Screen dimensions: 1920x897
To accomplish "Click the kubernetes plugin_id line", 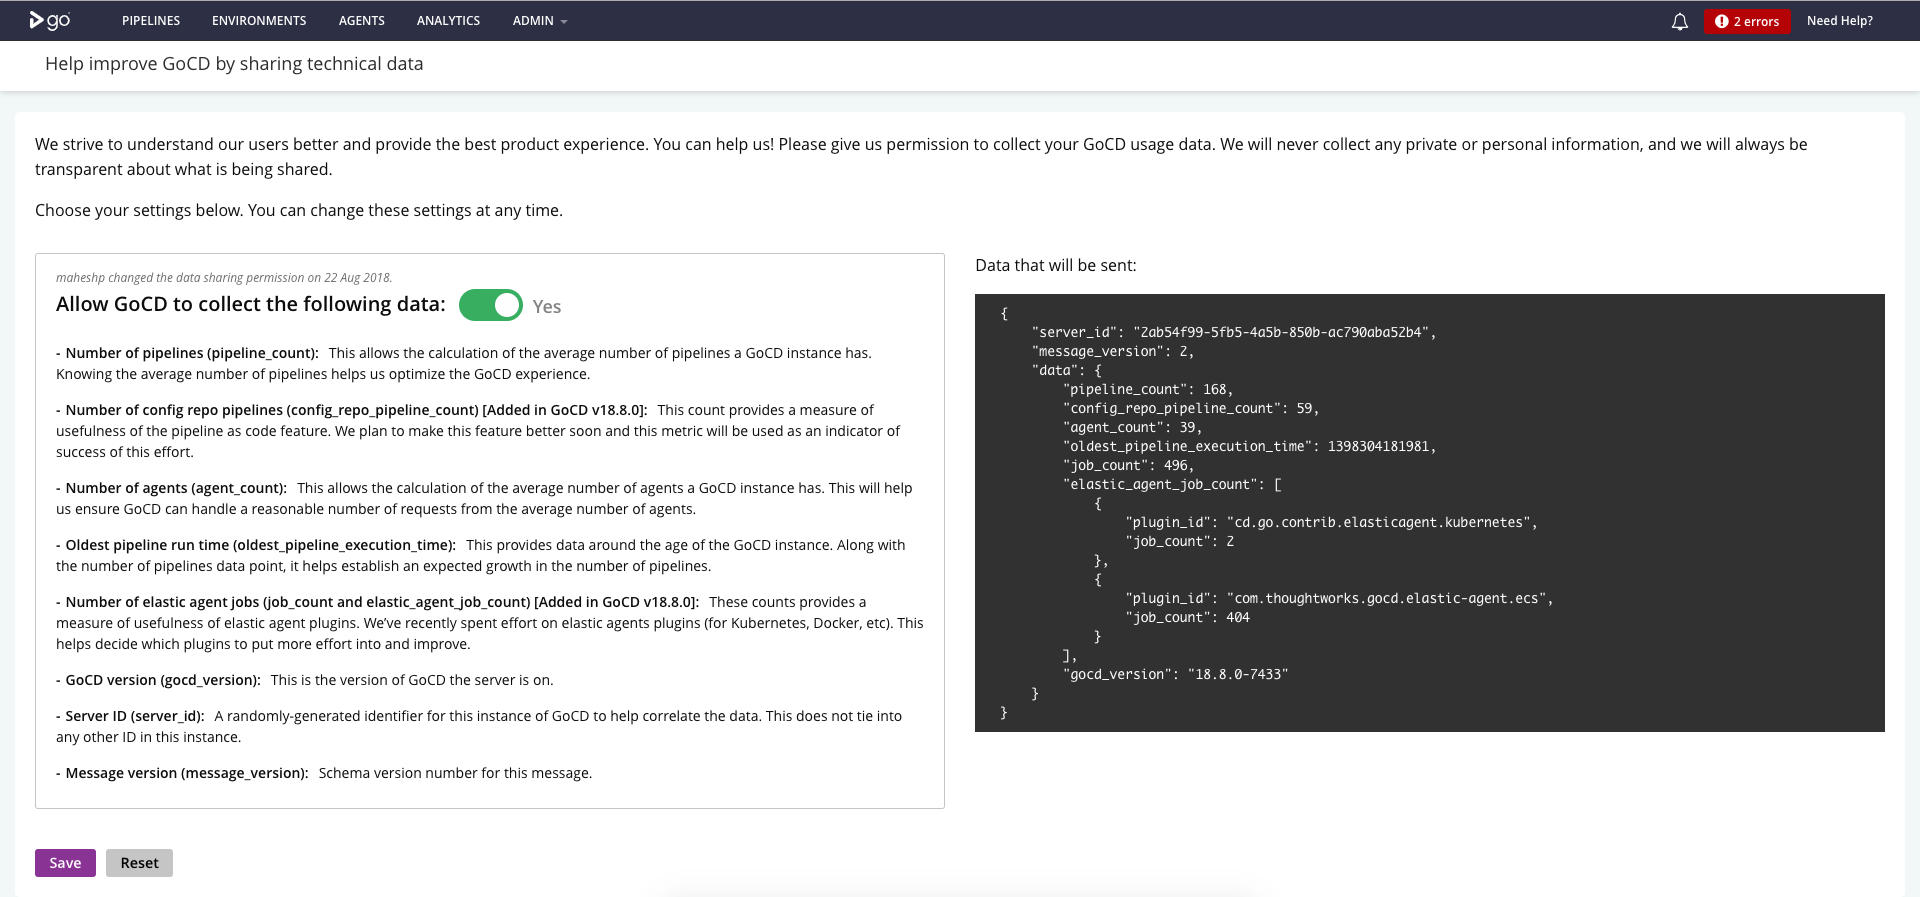I will (1331, 522).
